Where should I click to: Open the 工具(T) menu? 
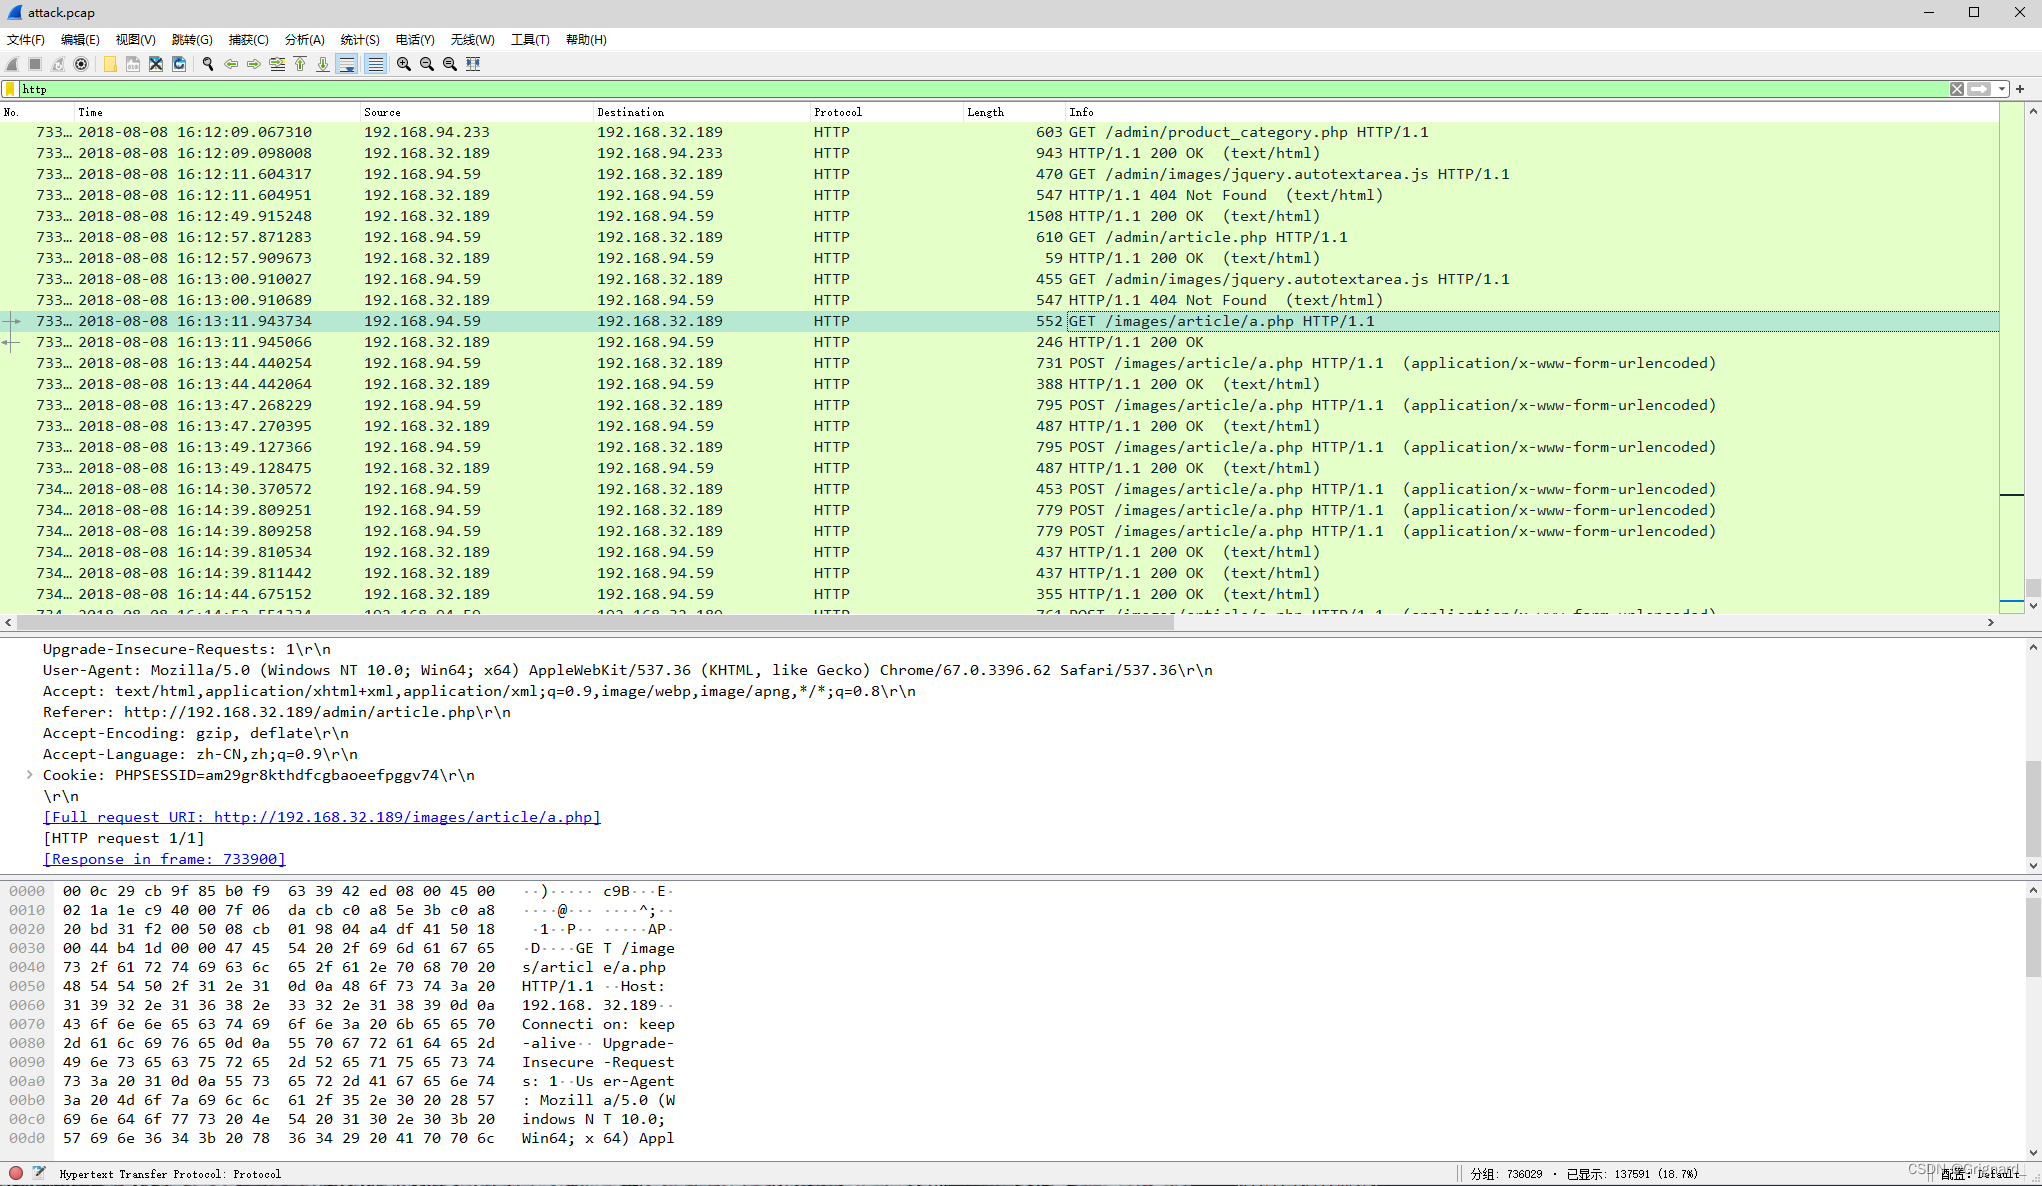530,40
